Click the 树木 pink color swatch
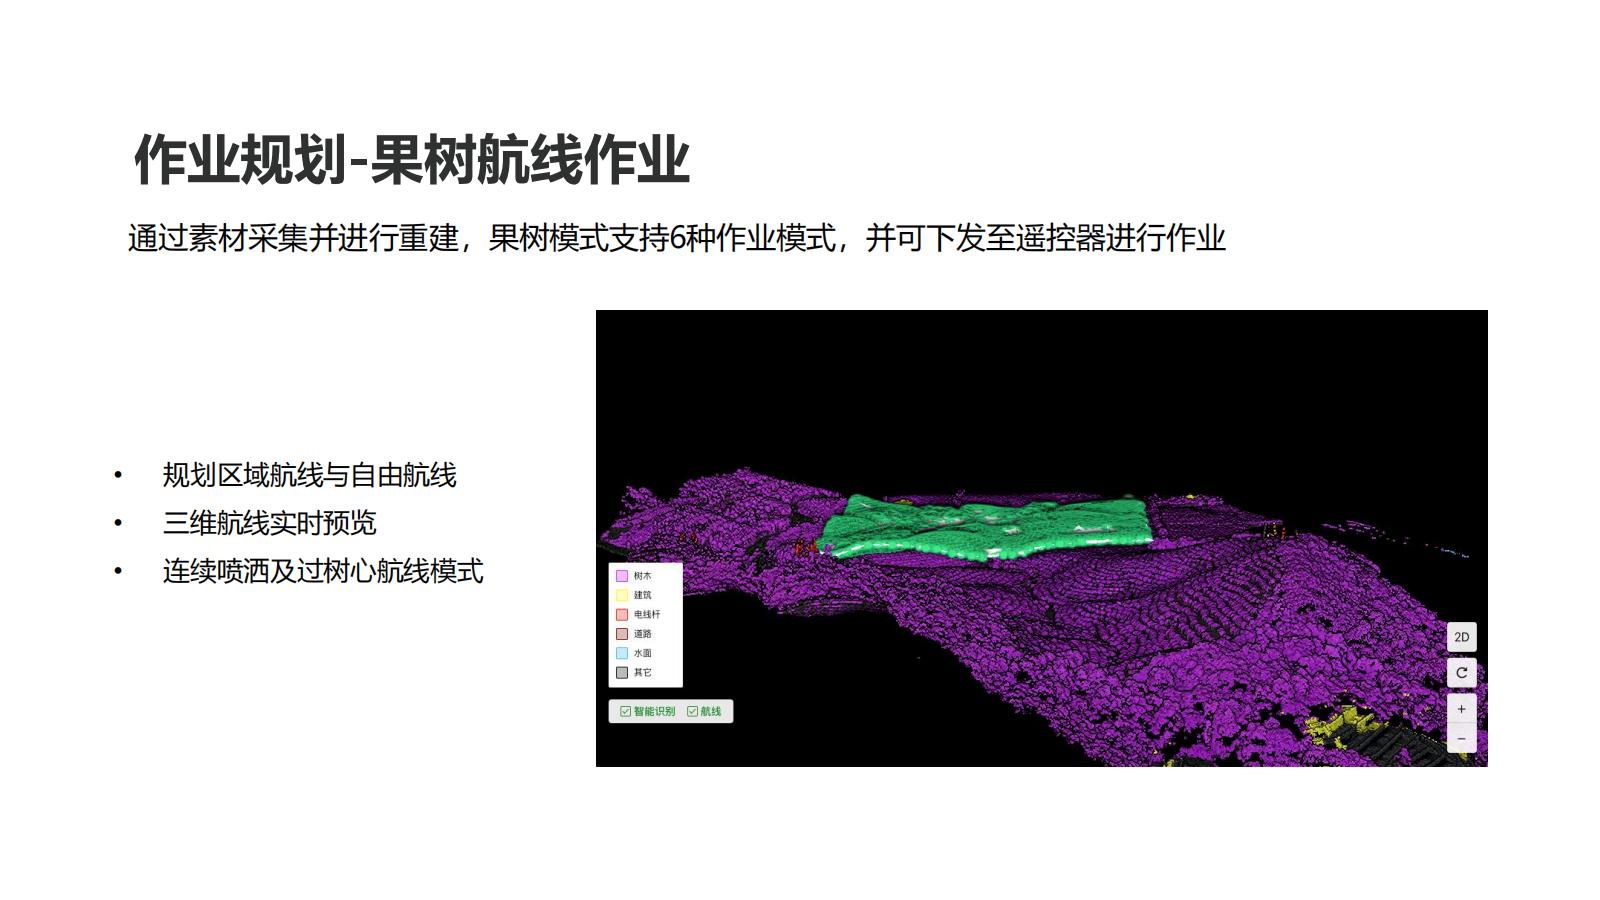The height and width of the screenshot is (900, 1600). tap(622, 576)
